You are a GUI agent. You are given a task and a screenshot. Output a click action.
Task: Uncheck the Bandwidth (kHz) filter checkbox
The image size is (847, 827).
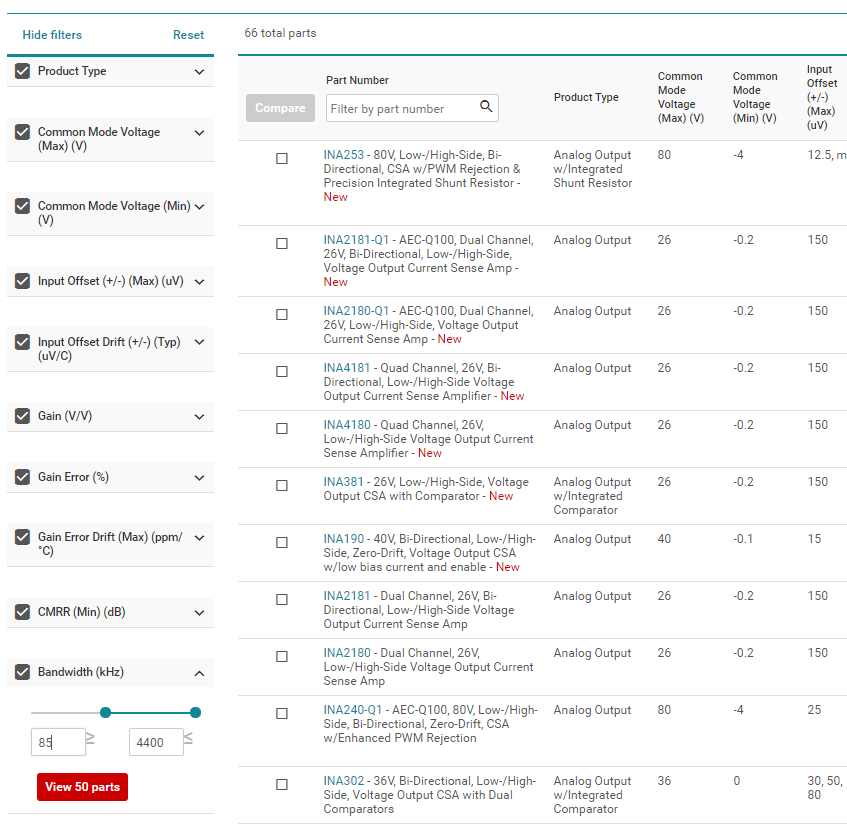pyautogui.click(x=23, y=672)
